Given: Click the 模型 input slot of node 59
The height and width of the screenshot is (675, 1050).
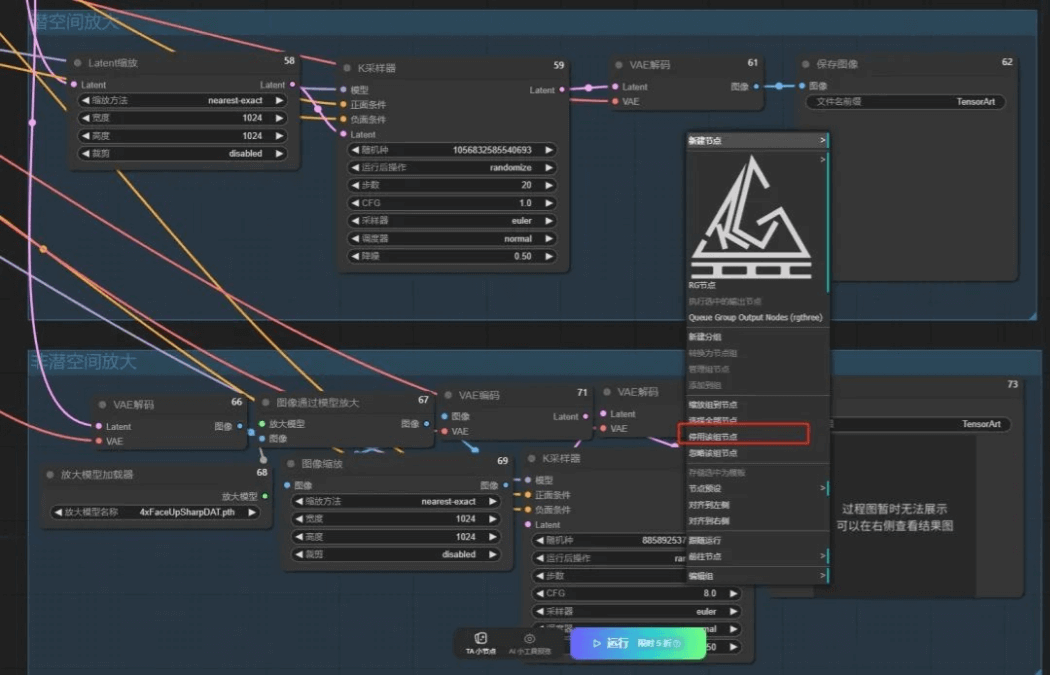Looking at the screenshot, I should tap(344, 90).
